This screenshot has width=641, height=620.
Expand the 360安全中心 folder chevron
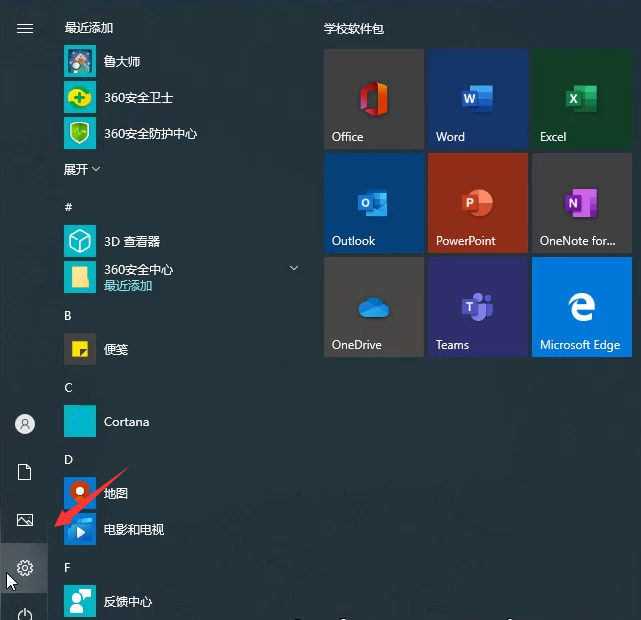294,268
